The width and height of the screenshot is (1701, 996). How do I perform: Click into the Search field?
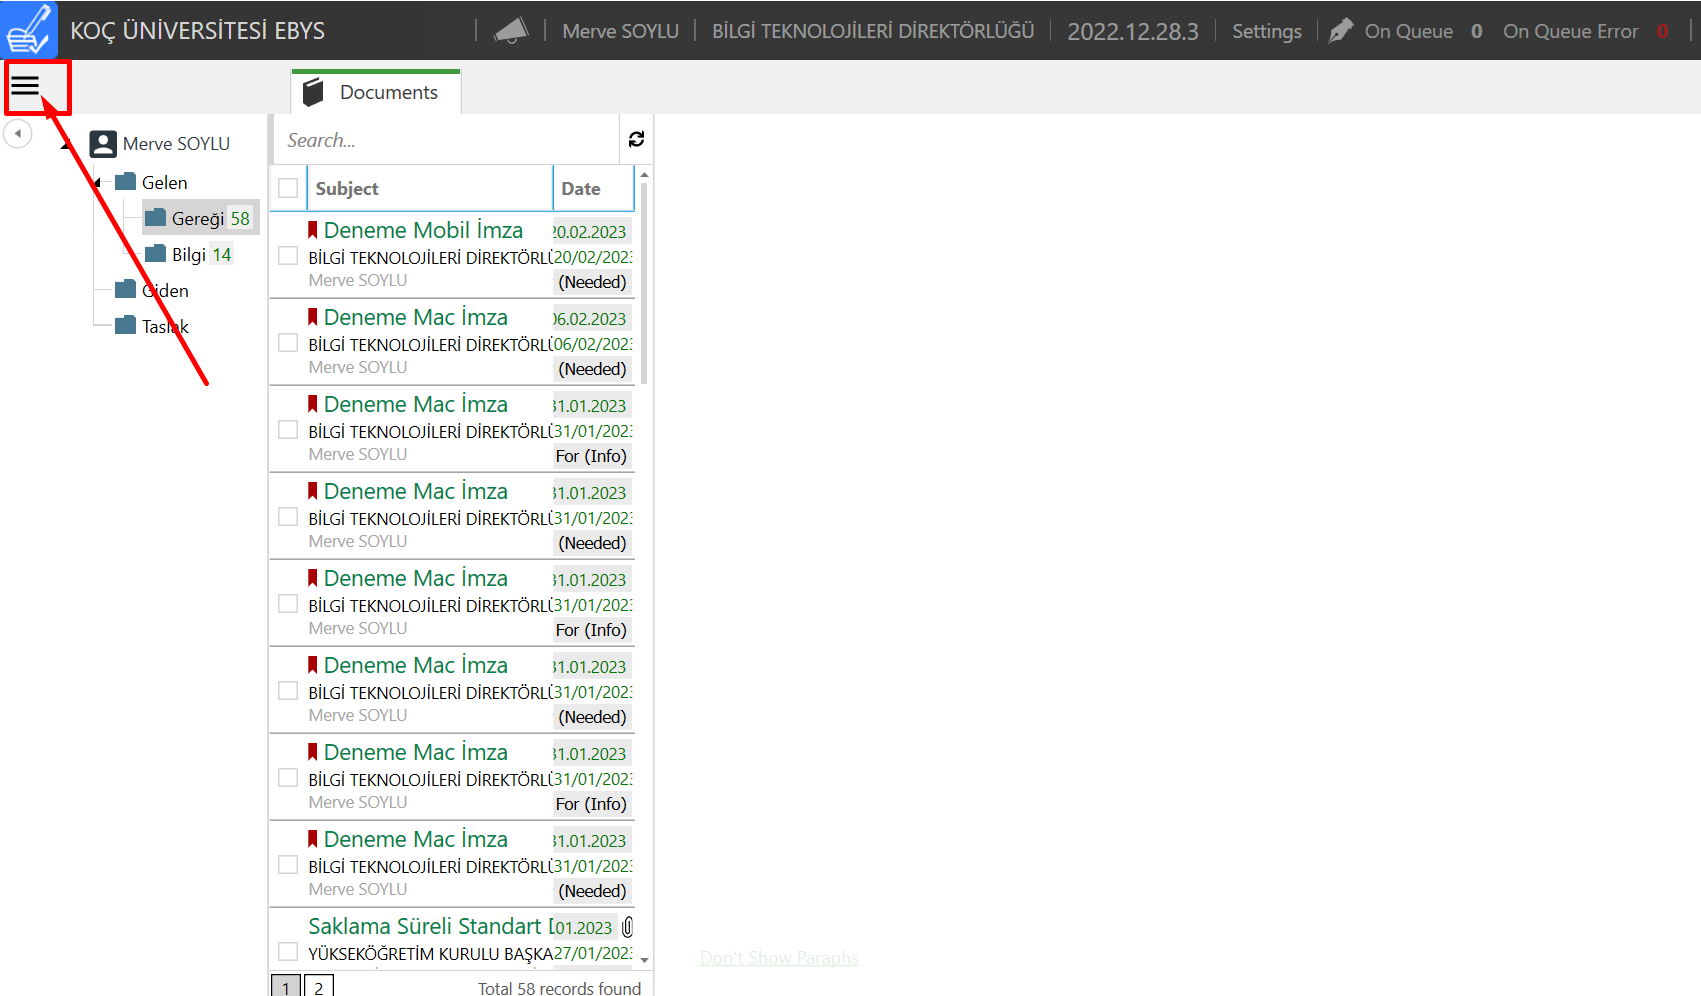click(445, 140)
